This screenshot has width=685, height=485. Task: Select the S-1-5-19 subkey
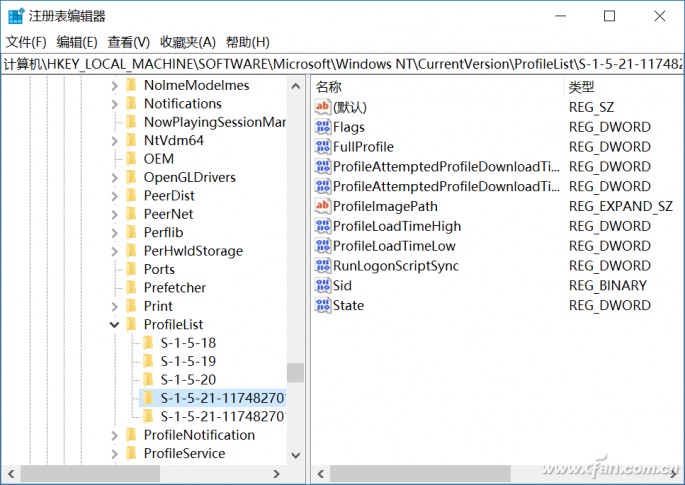point(188,361)
